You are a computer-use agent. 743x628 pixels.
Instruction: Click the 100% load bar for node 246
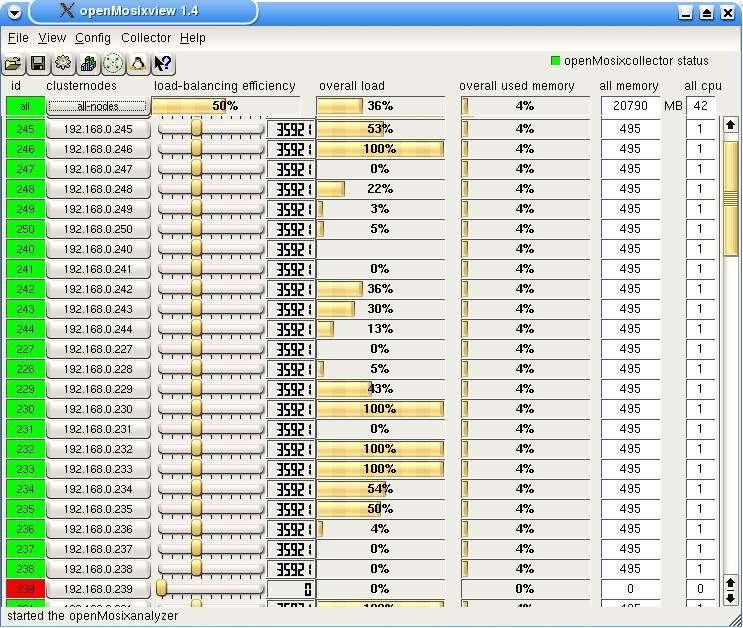click(381, 149)
